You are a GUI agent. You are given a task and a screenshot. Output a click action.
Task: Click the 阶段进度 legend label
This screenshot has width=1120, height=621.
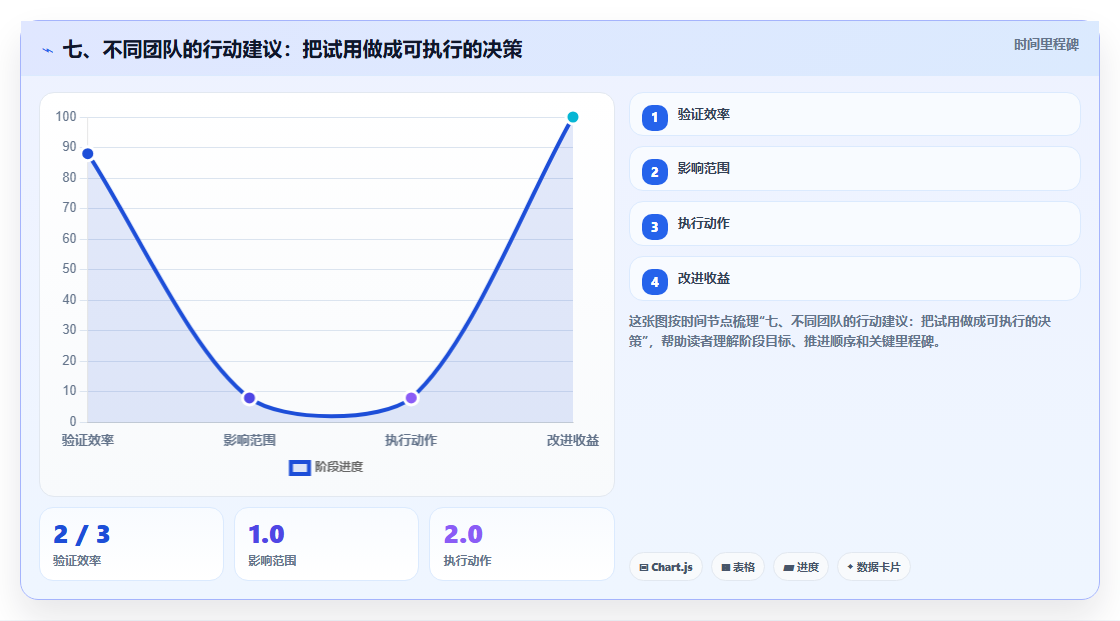click(339, 467)
